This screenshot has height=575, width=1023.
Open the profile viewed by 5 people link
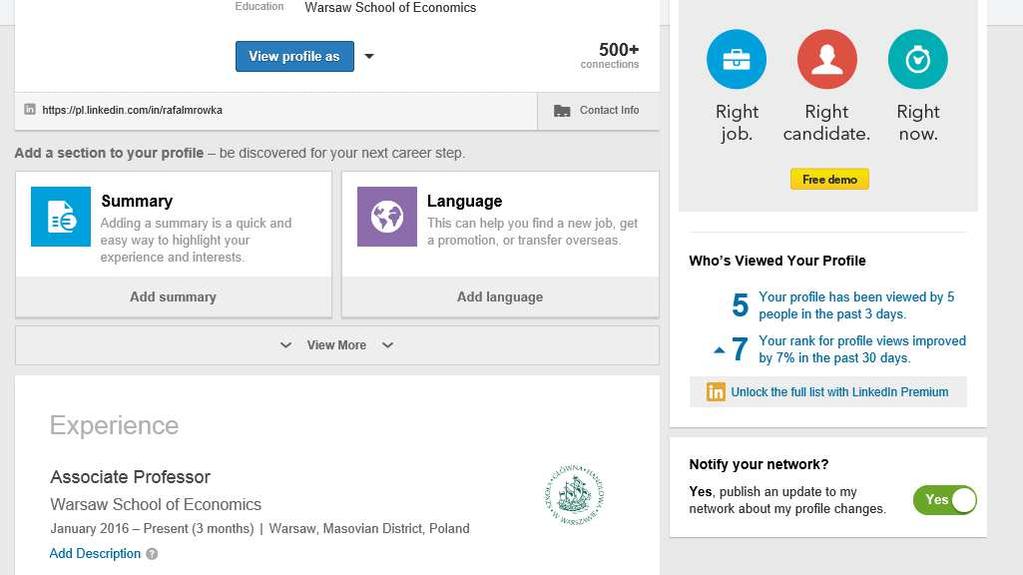(856, 305)
